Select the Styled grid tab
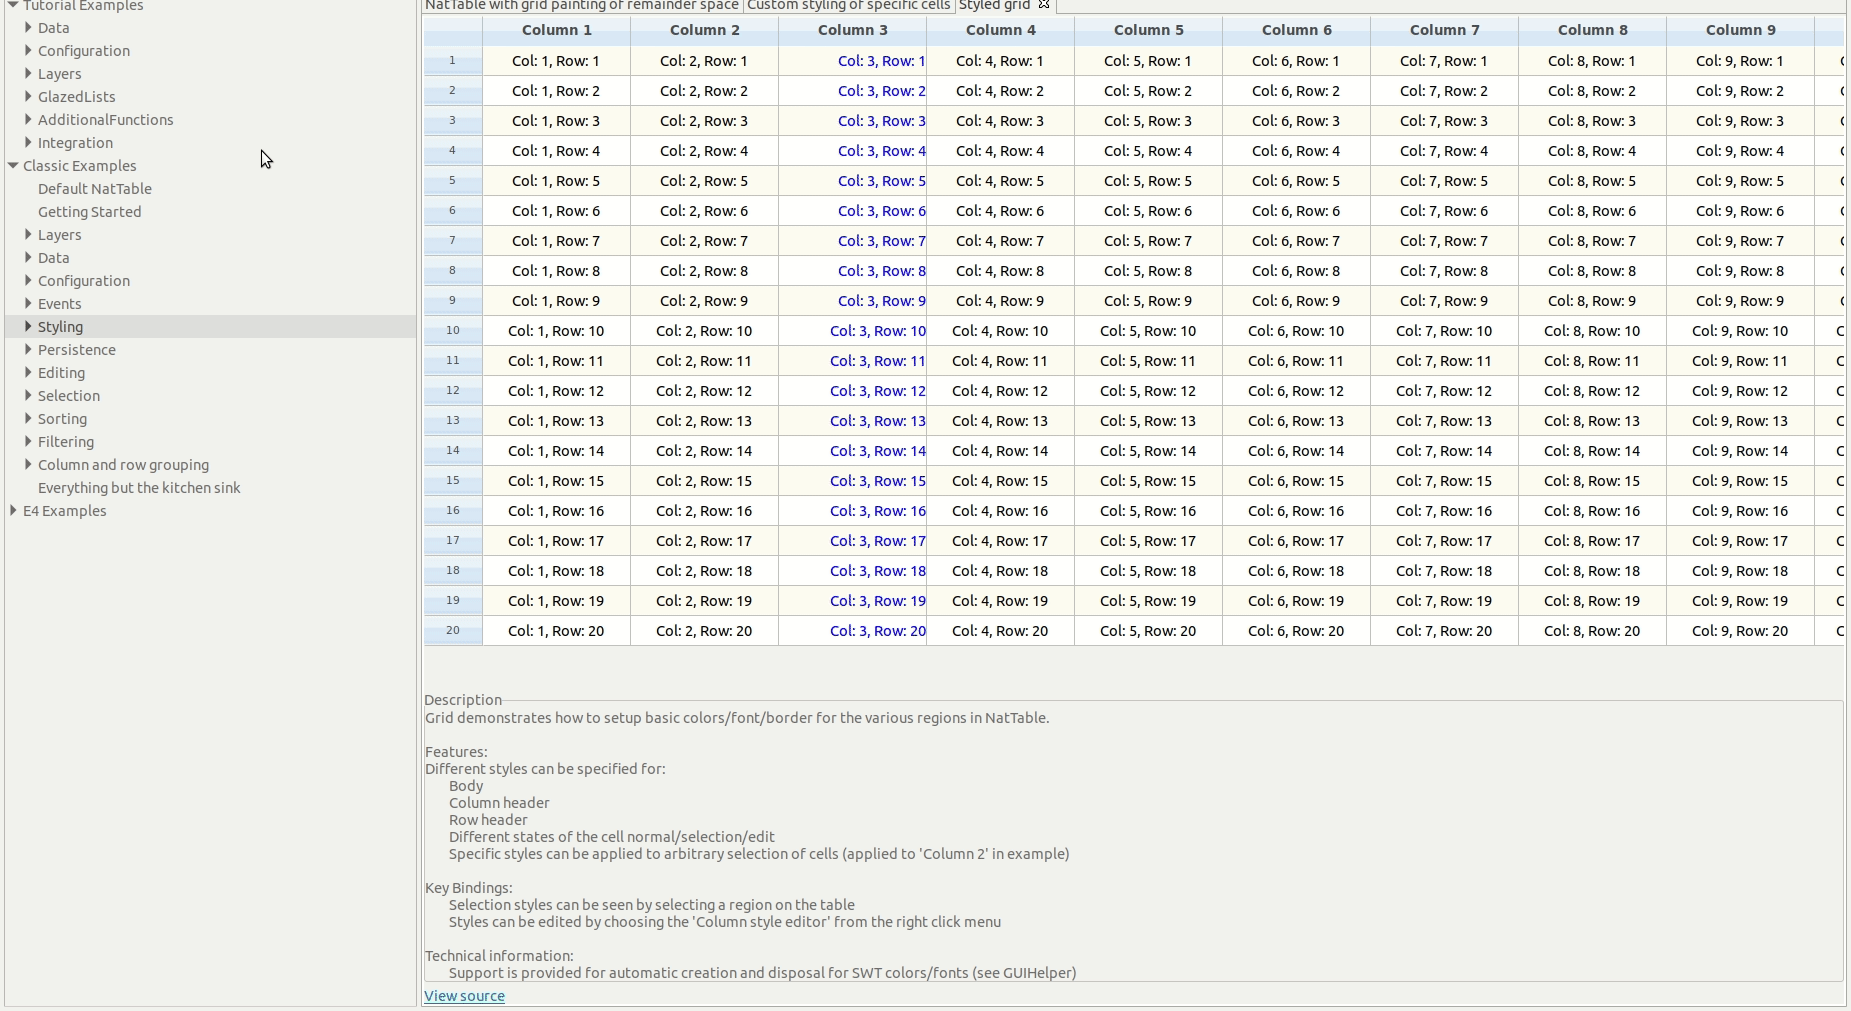Viewport: 1851px width, 1011px height. click(994, 5)
